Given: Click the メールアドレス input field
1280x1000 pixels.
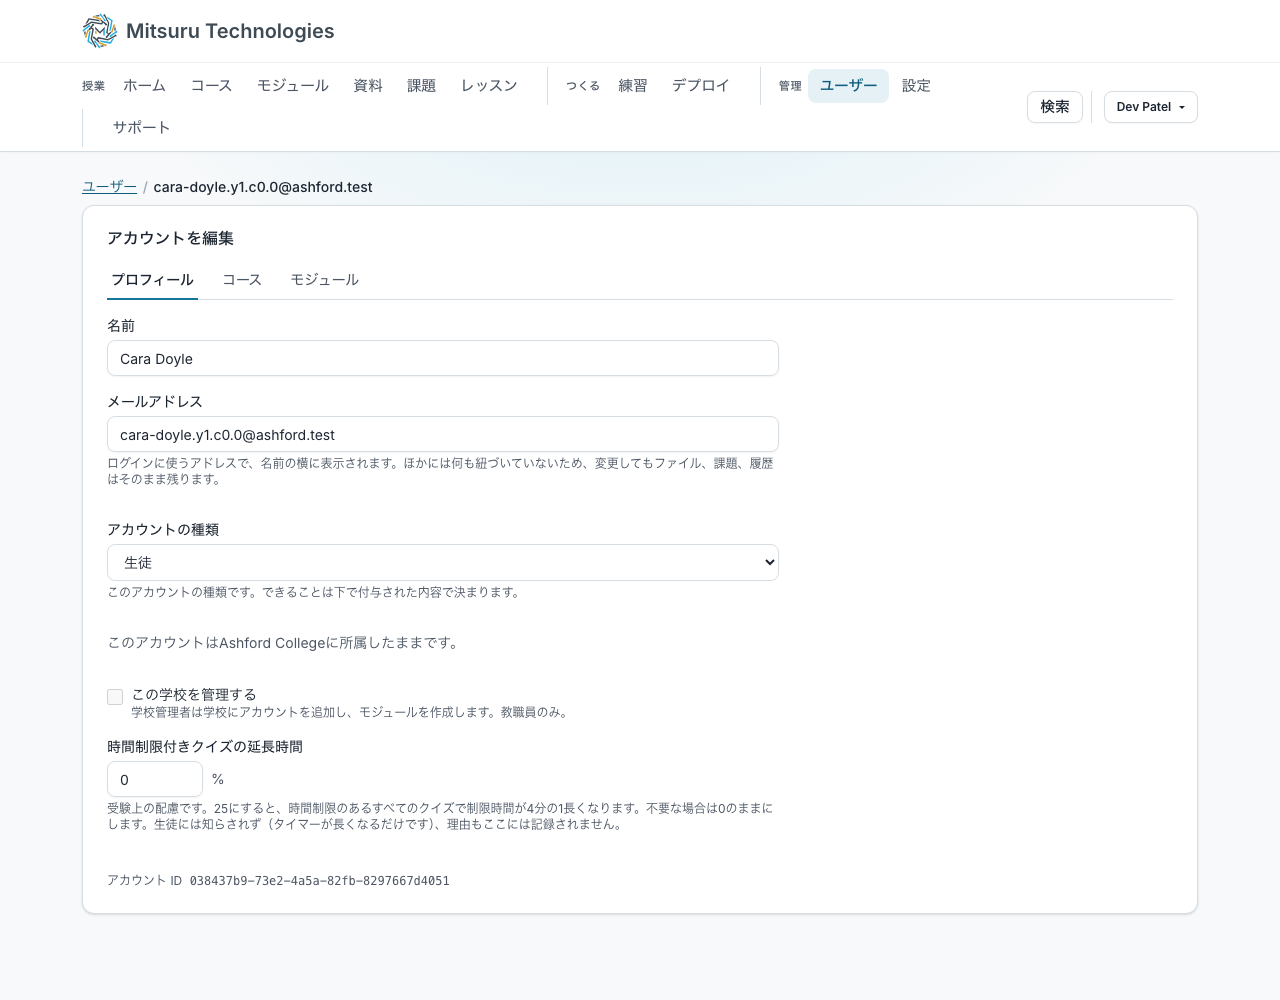Looking at the screenshot, I should 443,434.
